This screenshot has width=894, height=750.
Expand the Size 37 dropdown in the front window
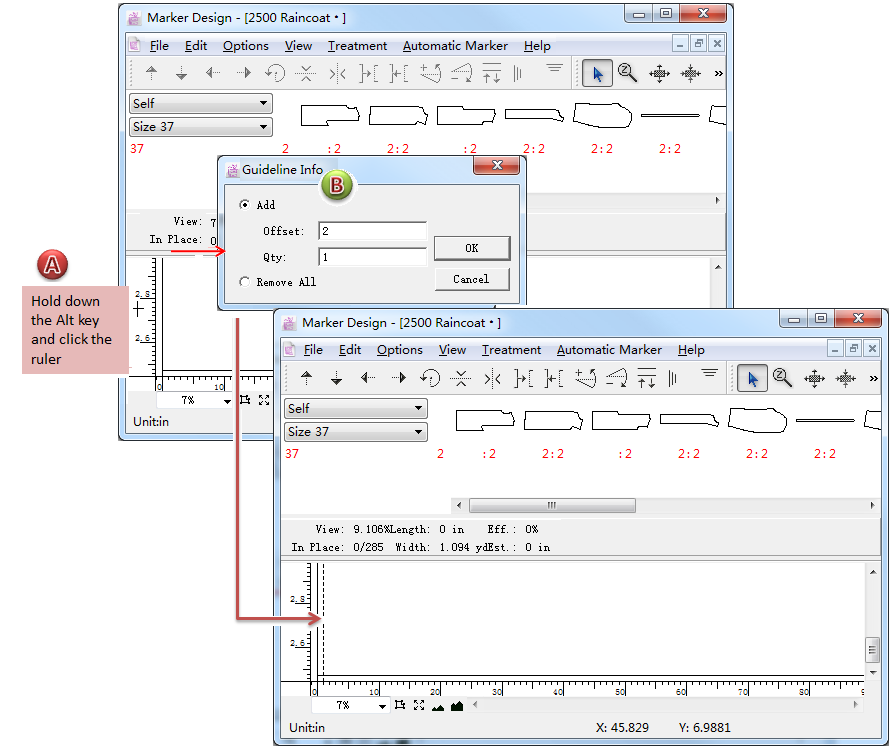point(355,432)
